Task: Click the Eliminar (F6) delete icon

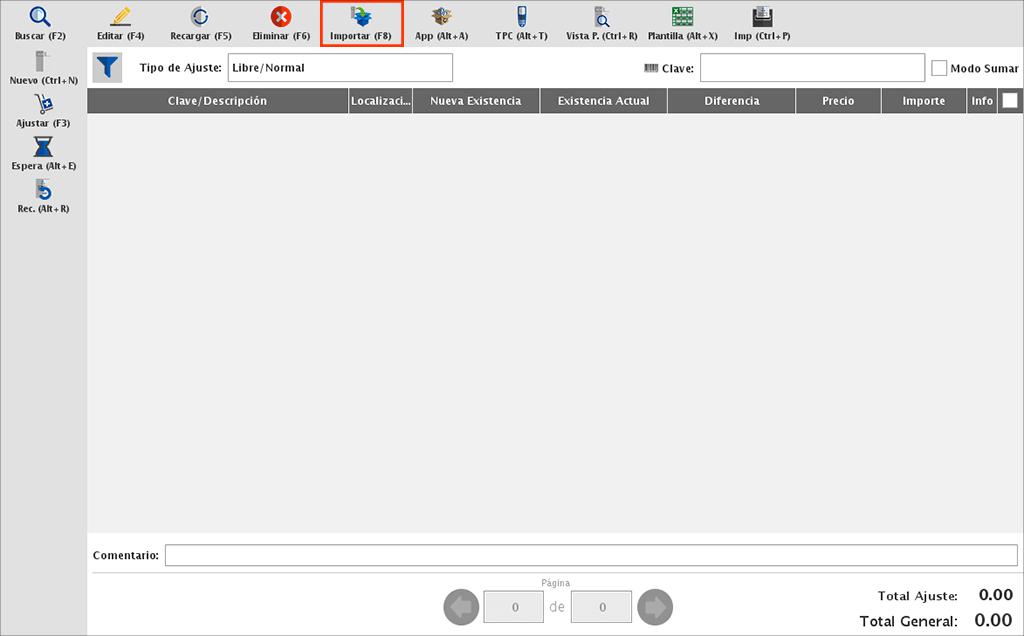Action: pyautogui.click(x=281, y=17)
